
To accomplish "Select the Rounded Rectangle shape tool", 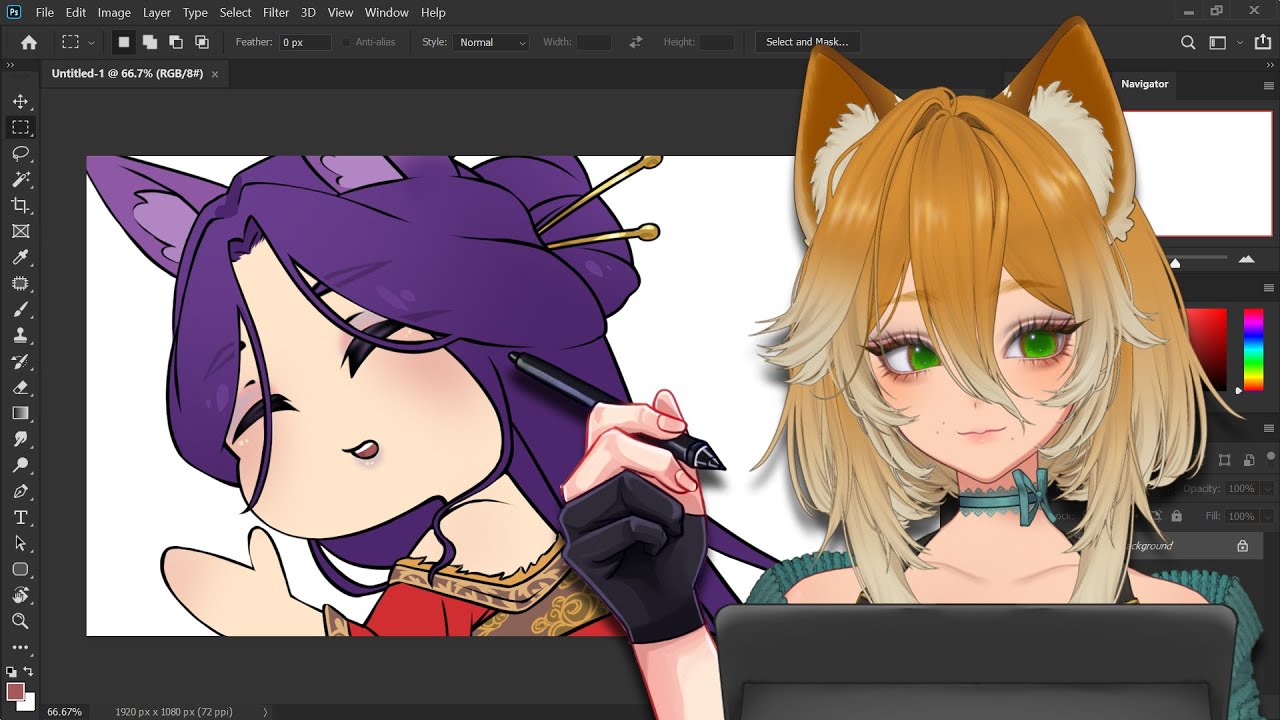I will [20, 569].
